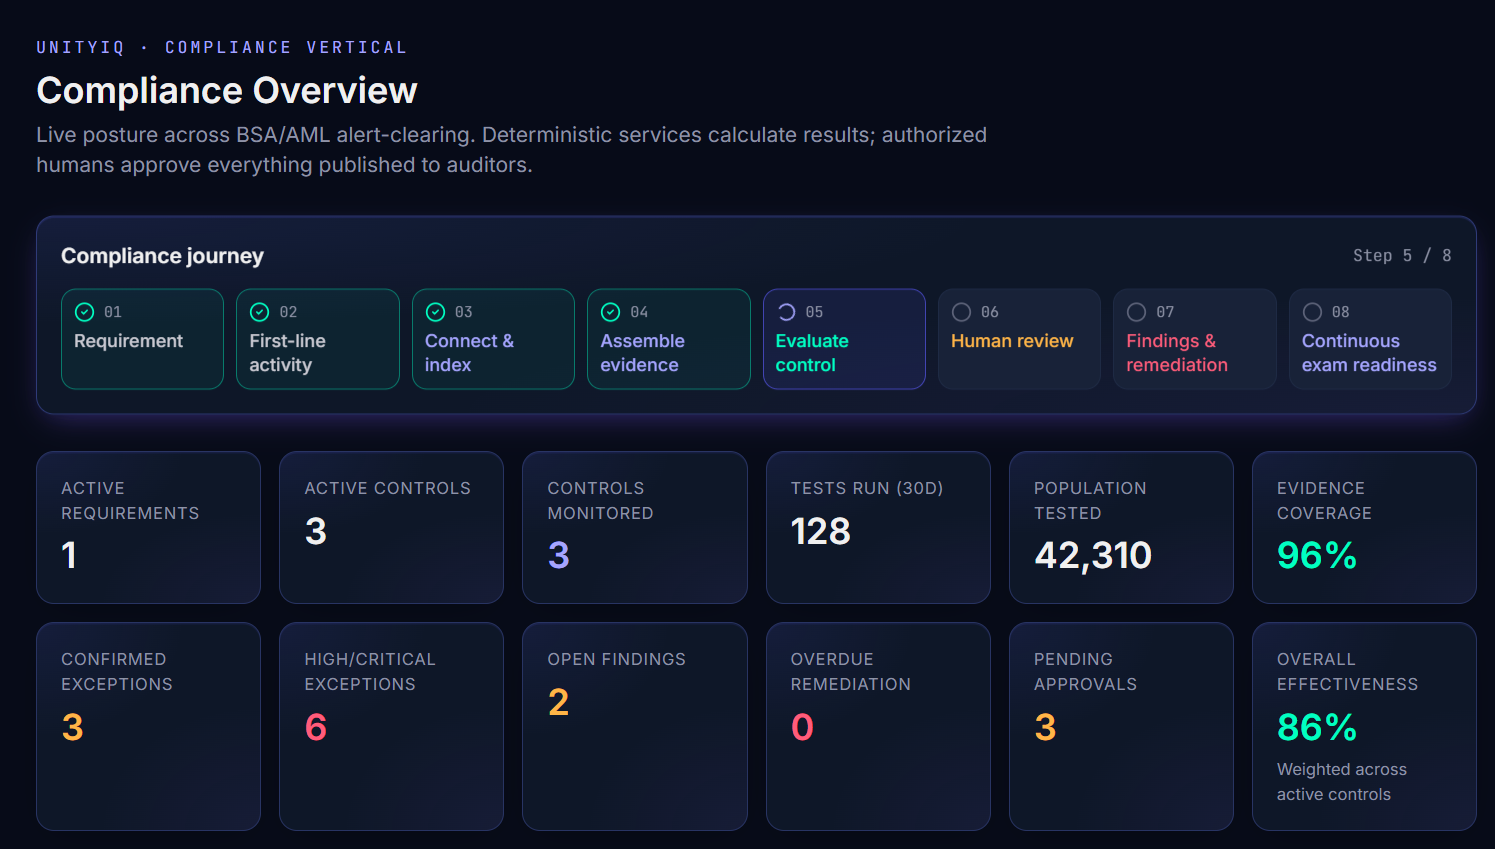Open the Evidence Coverage card
The height and width of the screenshot is (849, 1495).
click(x=1364, y=527)
